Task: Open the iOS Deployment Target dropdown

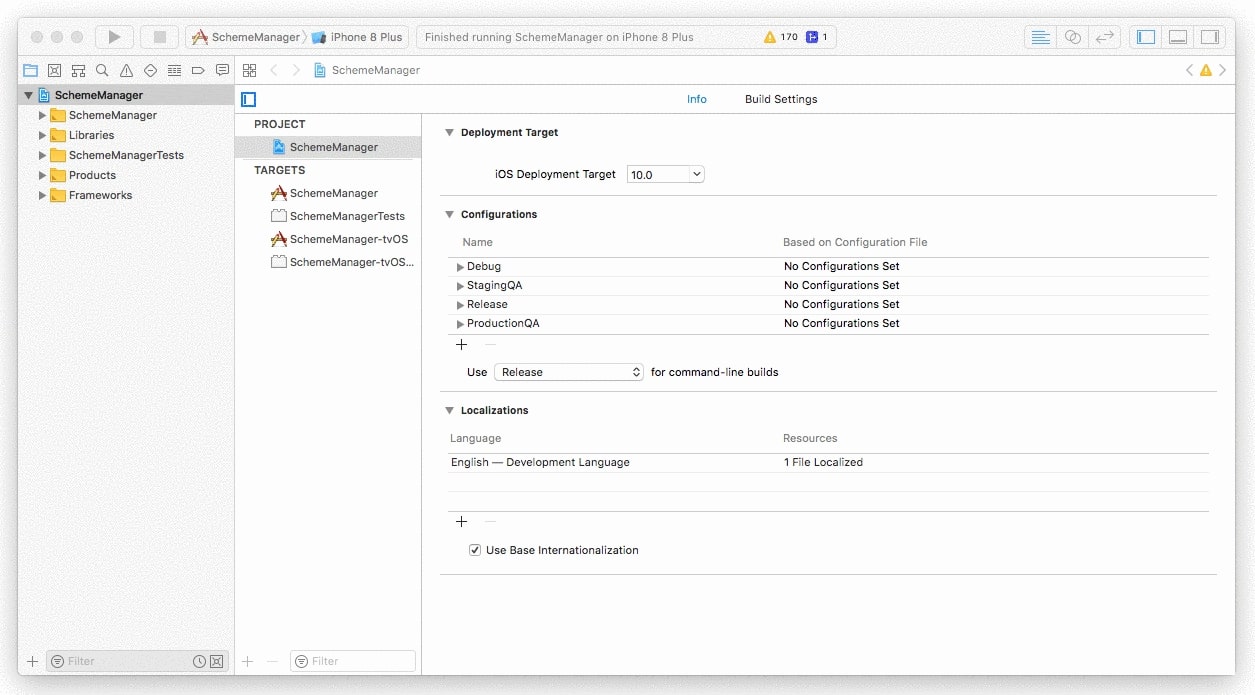Action: click(665, 173)
